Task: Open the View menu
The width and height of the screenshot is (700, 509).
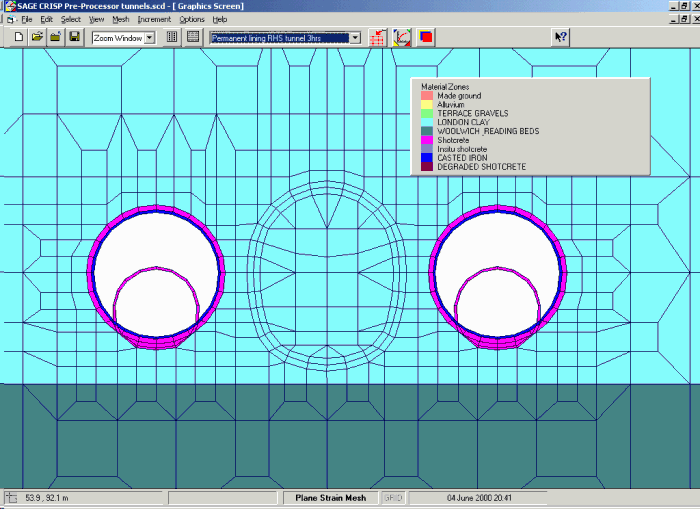Action: (x=96, y=20)
